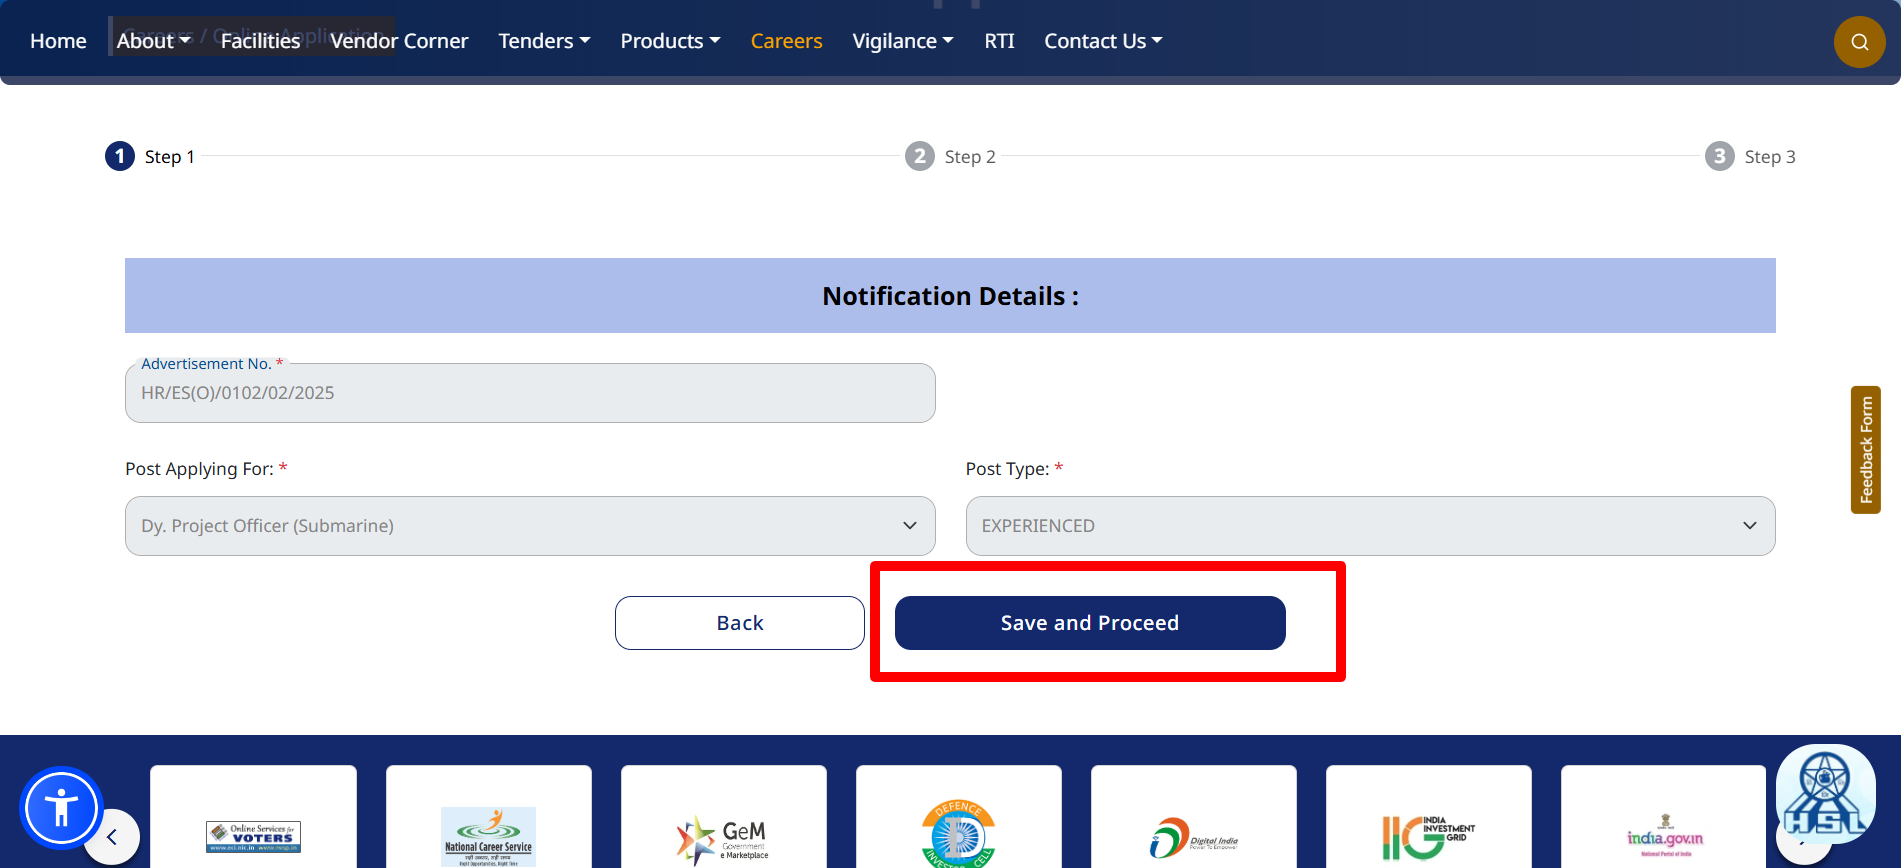Click the HSL chatbot logo icon
This screenshot has width=1901, height=868.
tap(1825, 794)
